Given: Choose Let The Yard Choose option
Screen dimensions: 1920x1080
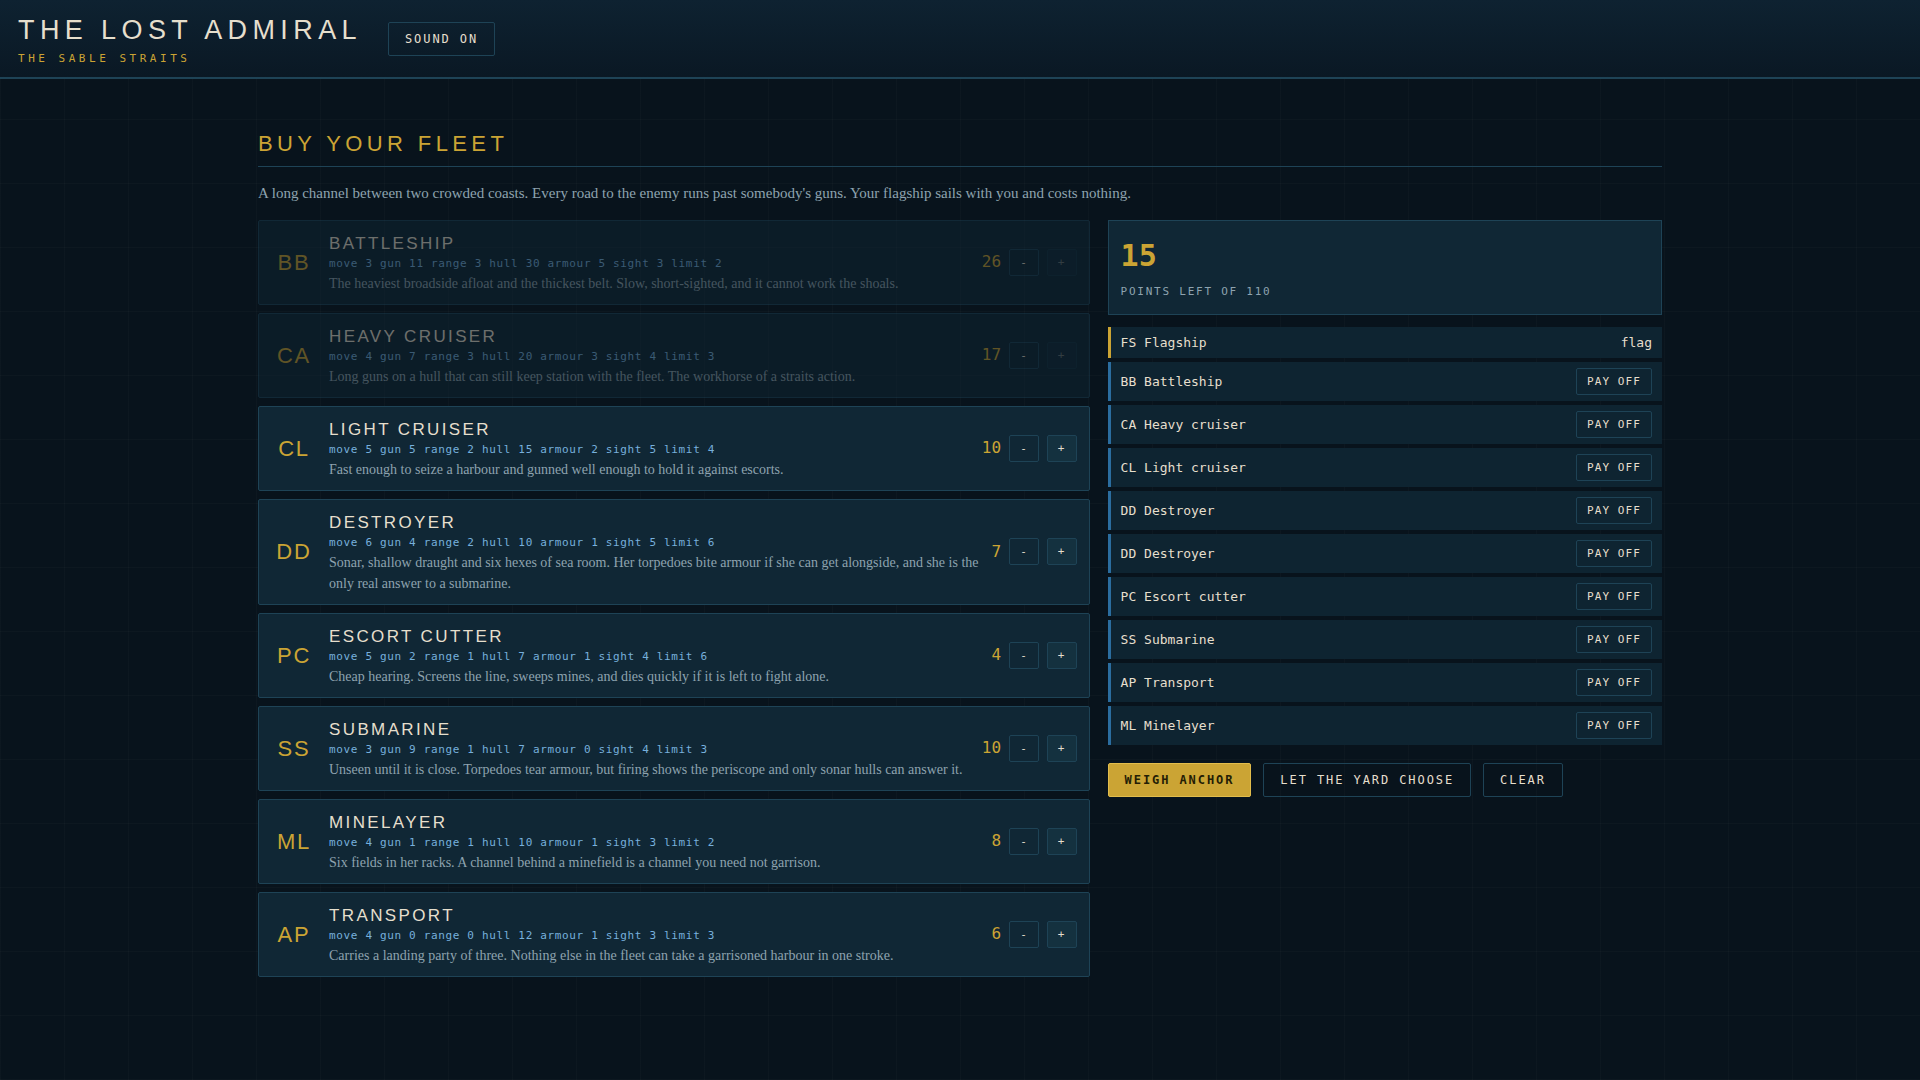Looking at the screenshot, I should (1366, 780).
